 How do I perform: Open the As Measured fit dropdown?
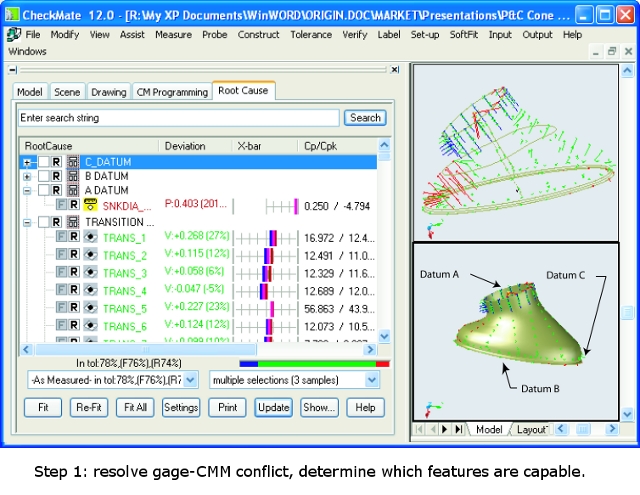190,380
